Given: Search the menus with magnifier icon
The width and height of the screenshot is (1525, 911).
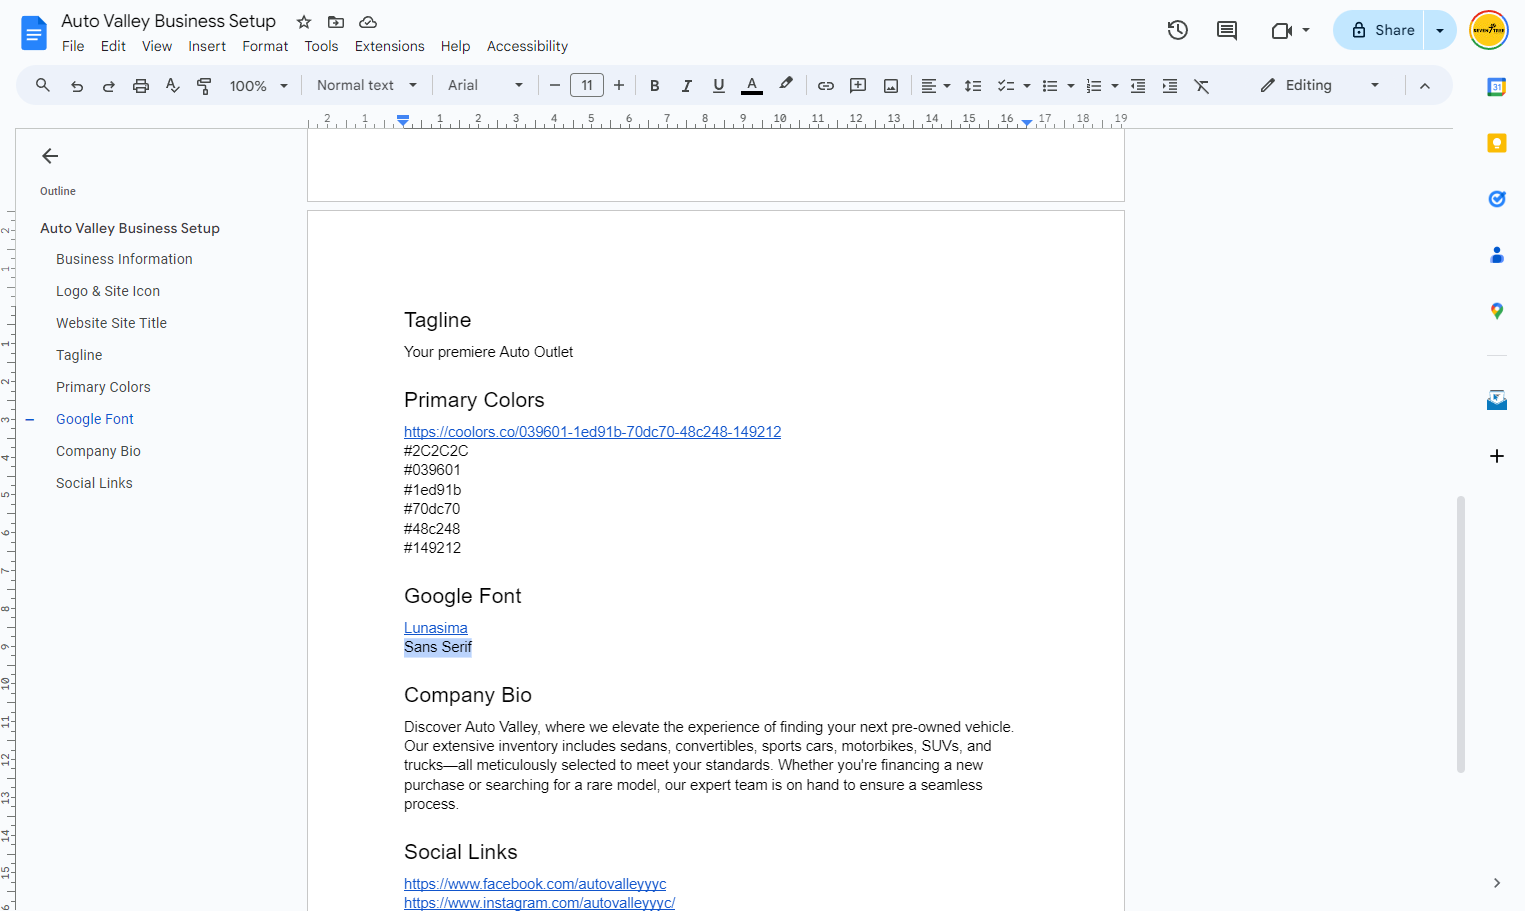Looking at the screenshot, I should pos(43,86).
